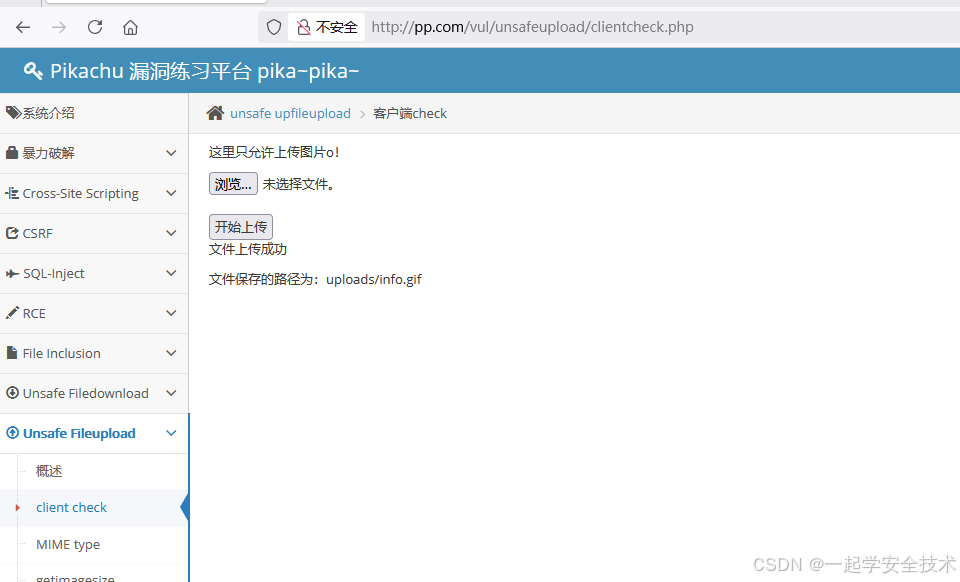Expand the File Inclusion chevron

click(x=171, y=353)
